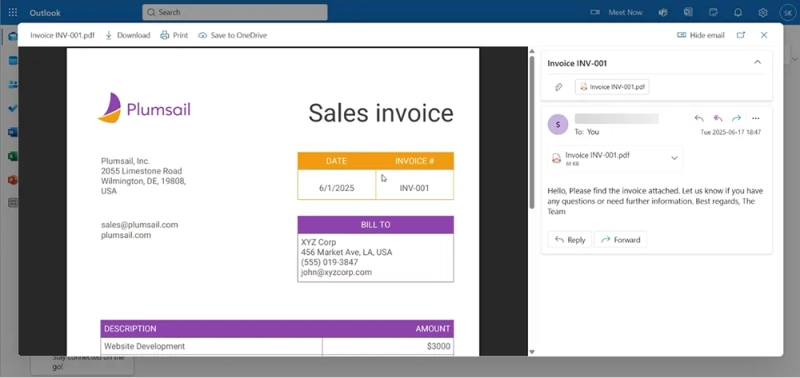Click the Download arrow icon

[108, 35]
